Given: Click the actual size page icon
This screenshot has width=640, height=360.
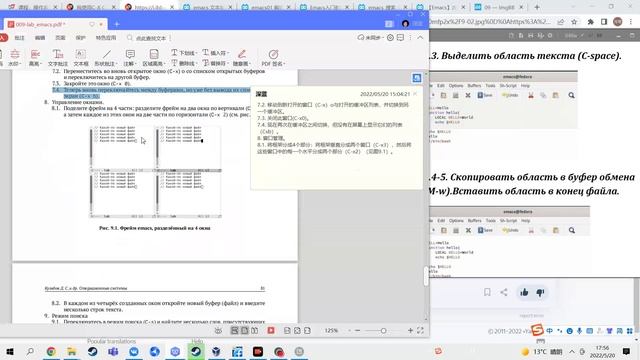Looking at the screenshot, I should [287, 331].
